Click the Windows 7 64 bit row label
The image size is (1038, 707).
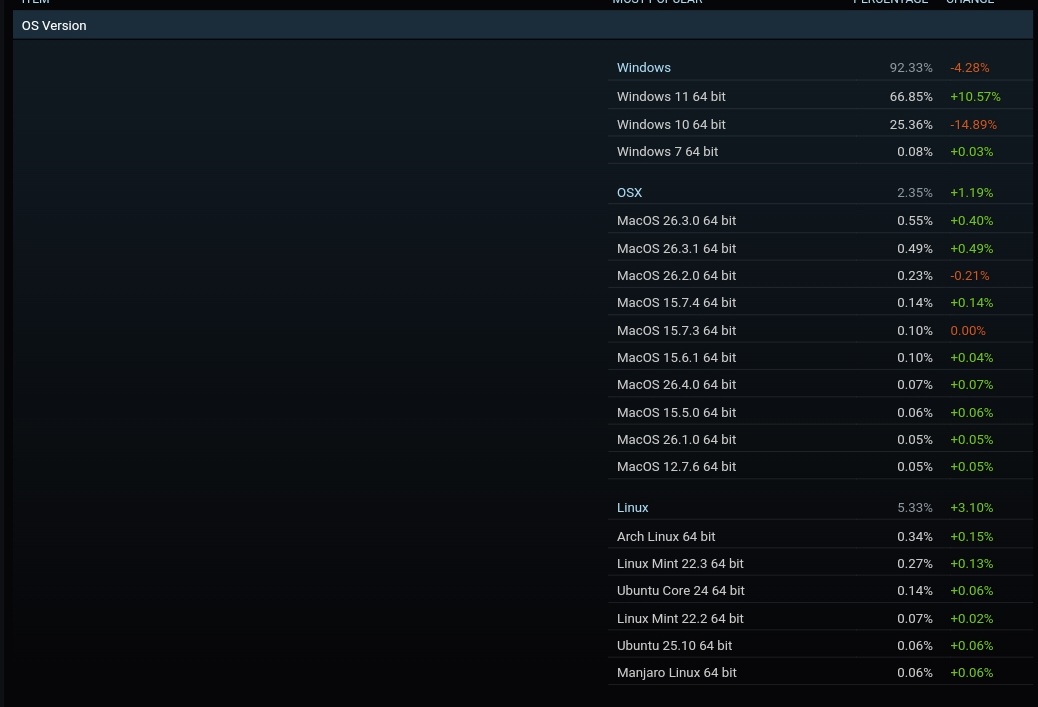pyautogui.click(x=667, y=152)
